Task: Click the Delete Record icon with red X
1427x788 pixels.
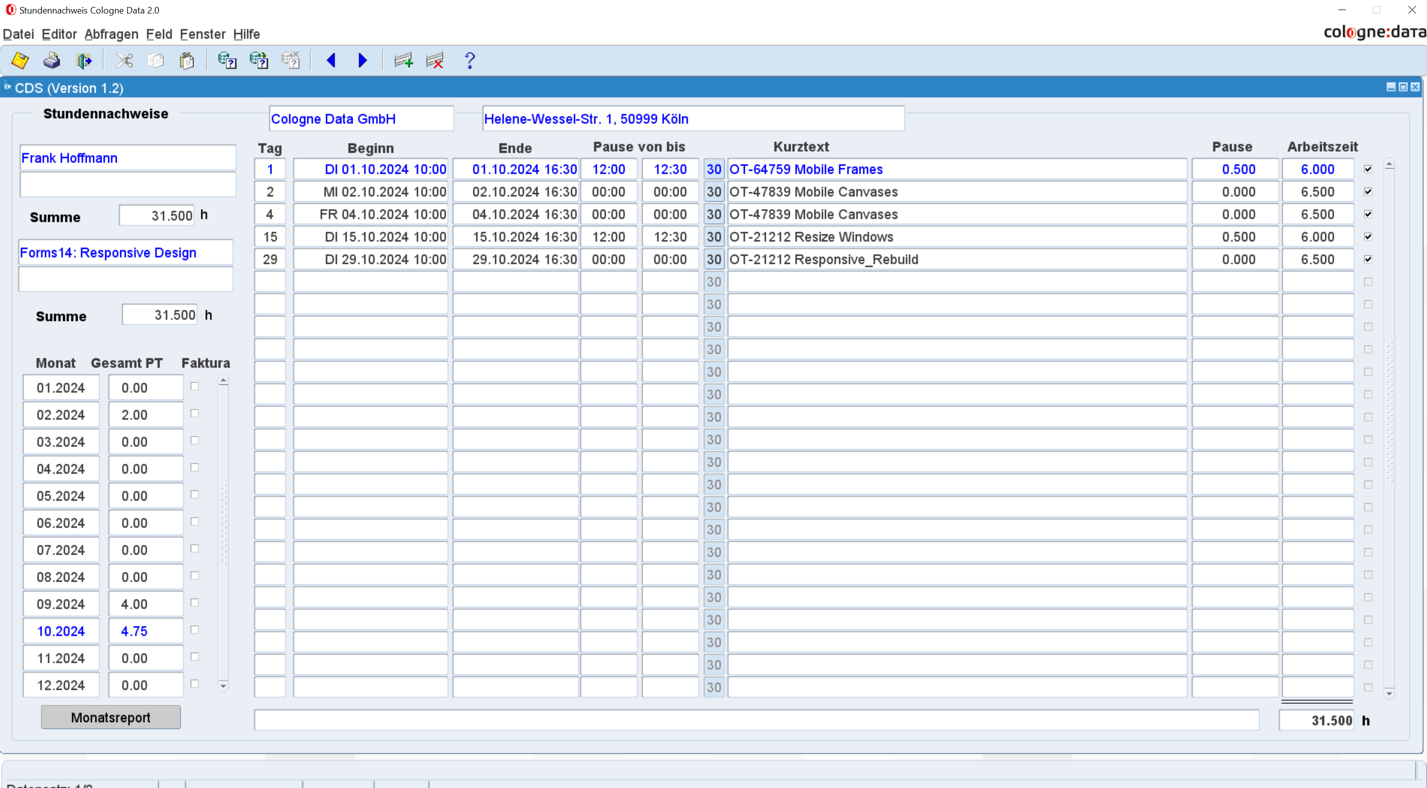Action: point(435,61)
